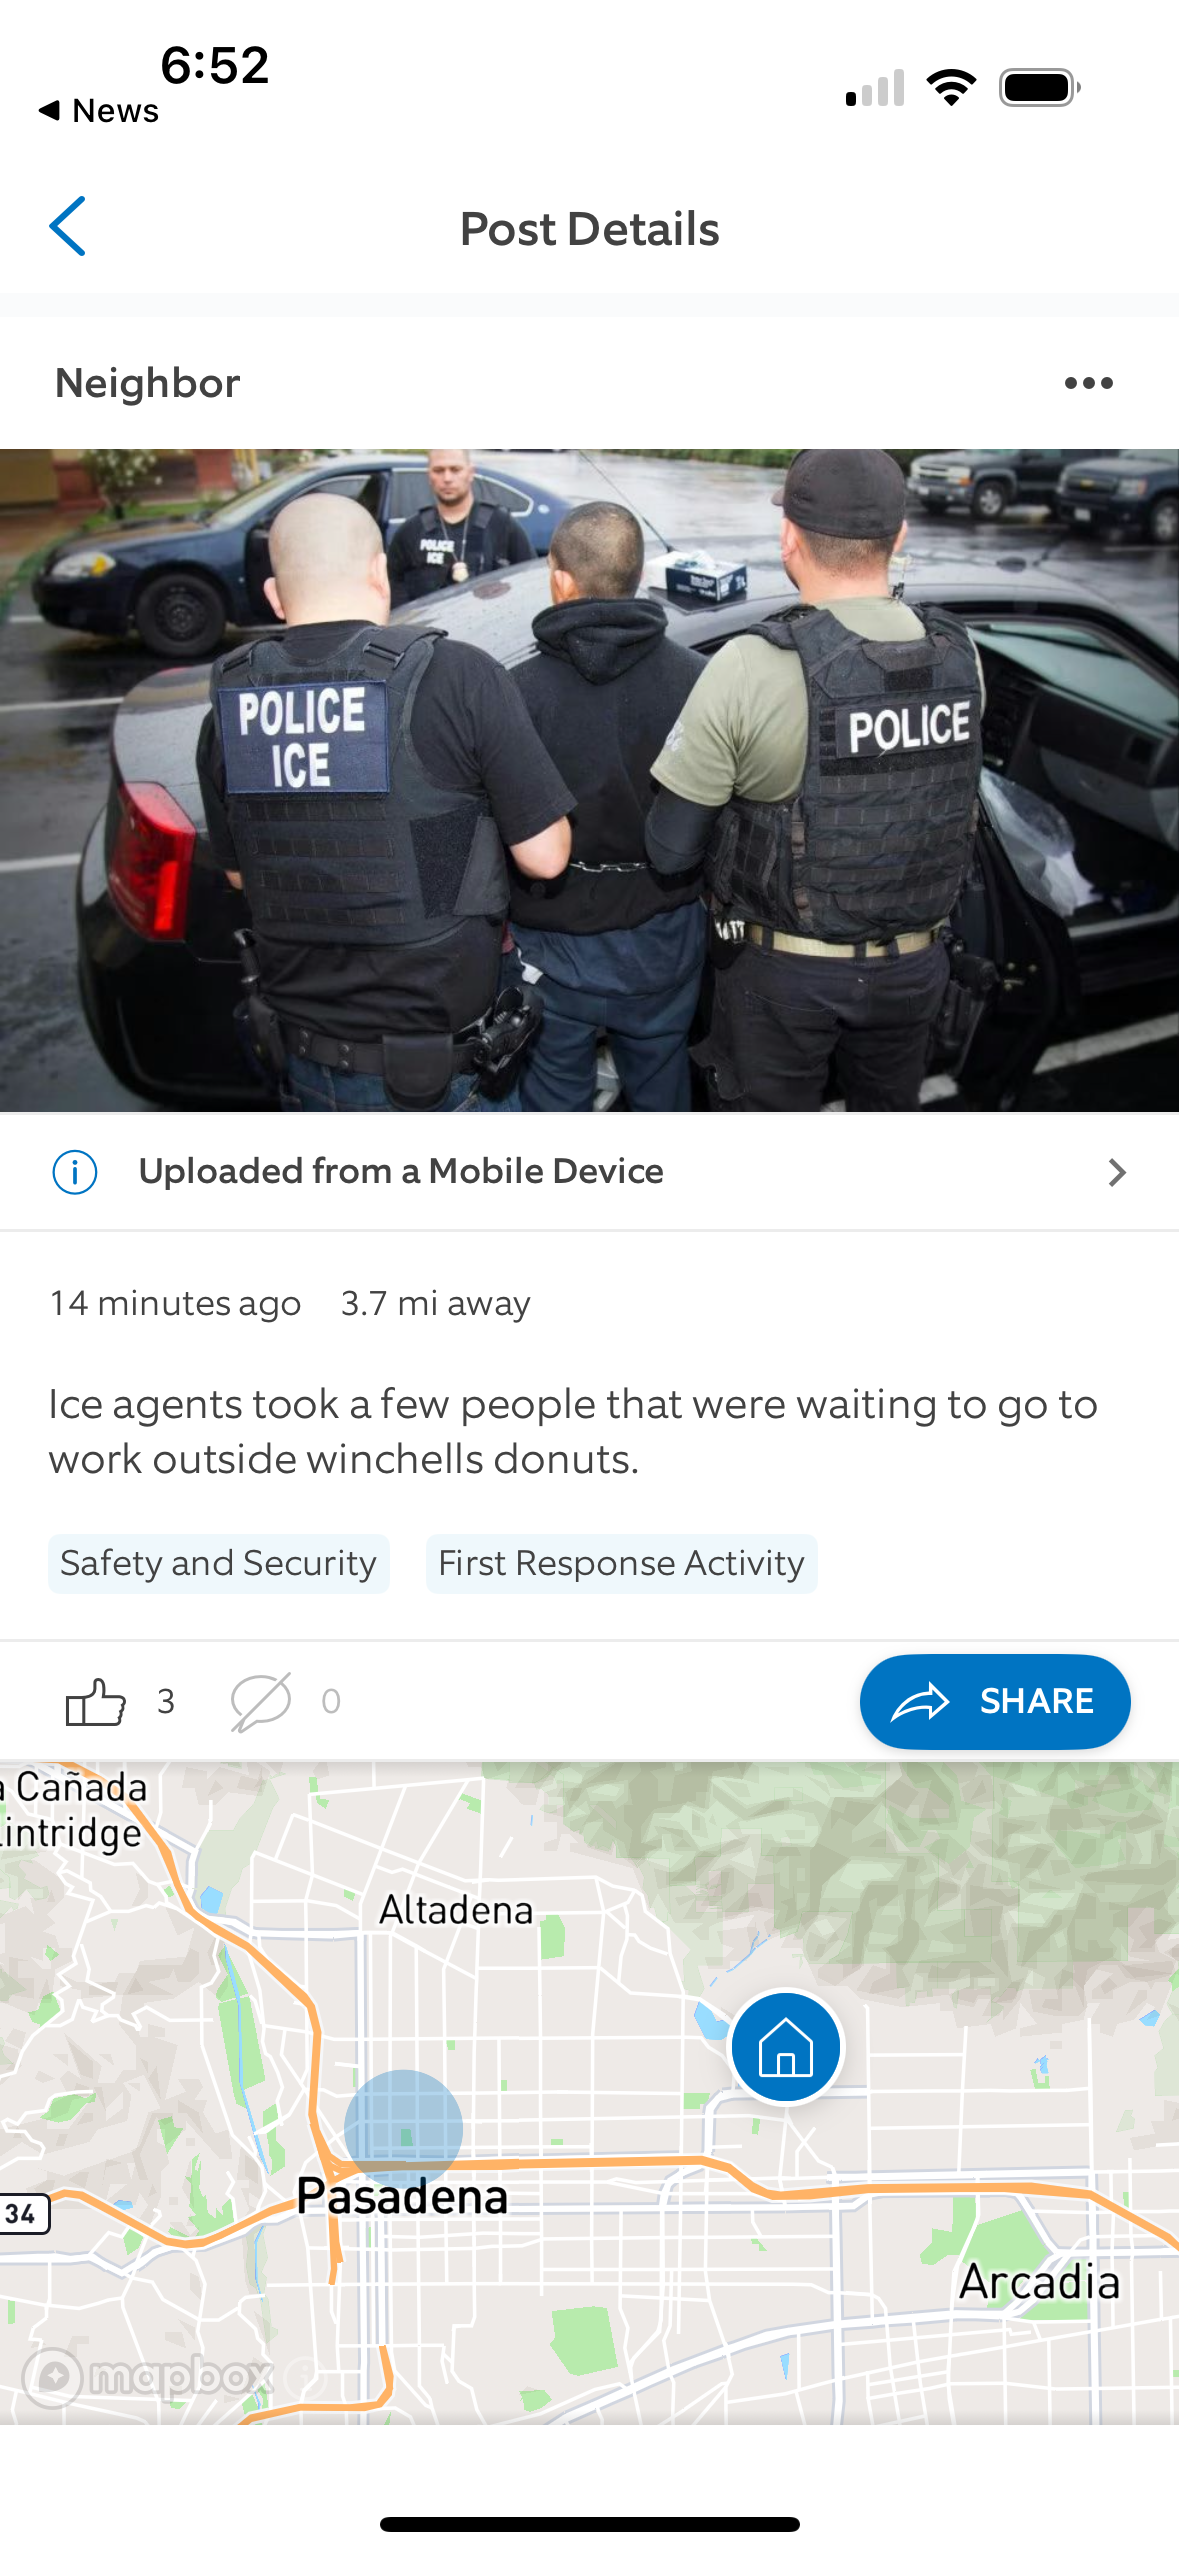Share this post via SHARE button

[x=995, y=1701]
